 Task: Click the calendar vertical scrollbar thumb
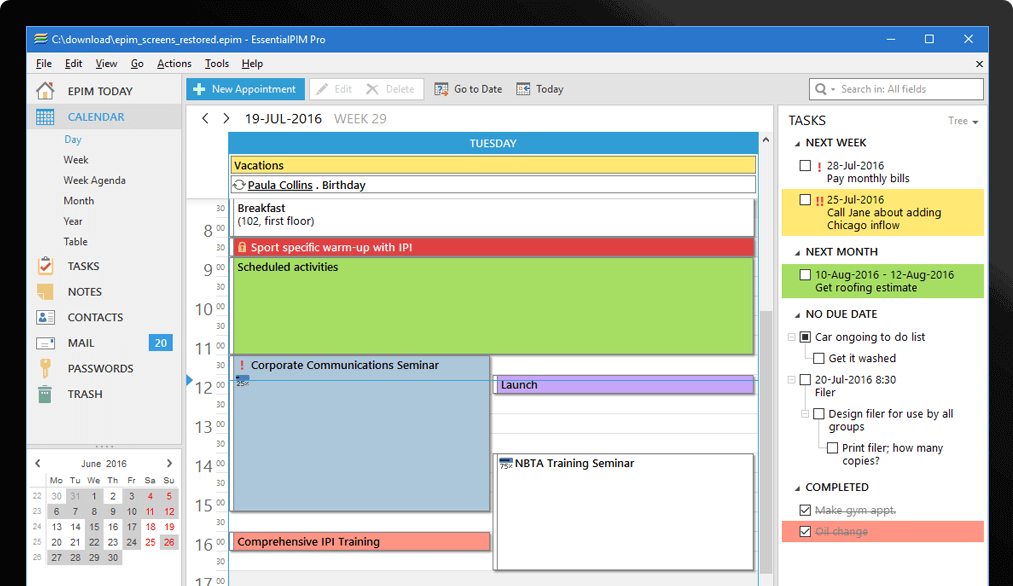(766, 441)
